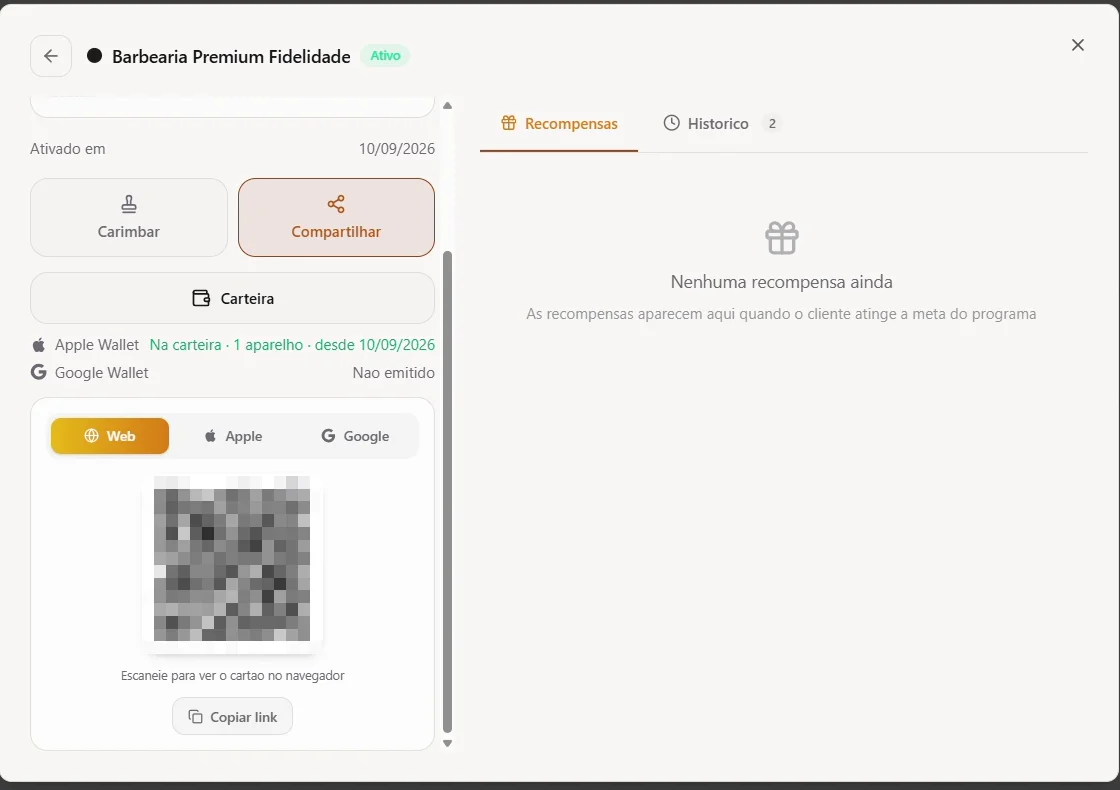Image resolution: width=1120 pixels, height=790 pixels.
Task: Click the scroll up arrow of left panel
Action: click(447, 106)
